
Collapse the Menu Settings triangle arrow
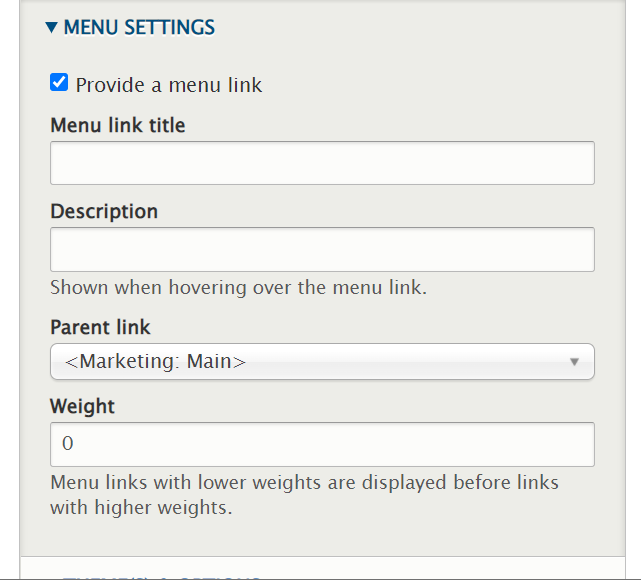[x=52, y=28]
